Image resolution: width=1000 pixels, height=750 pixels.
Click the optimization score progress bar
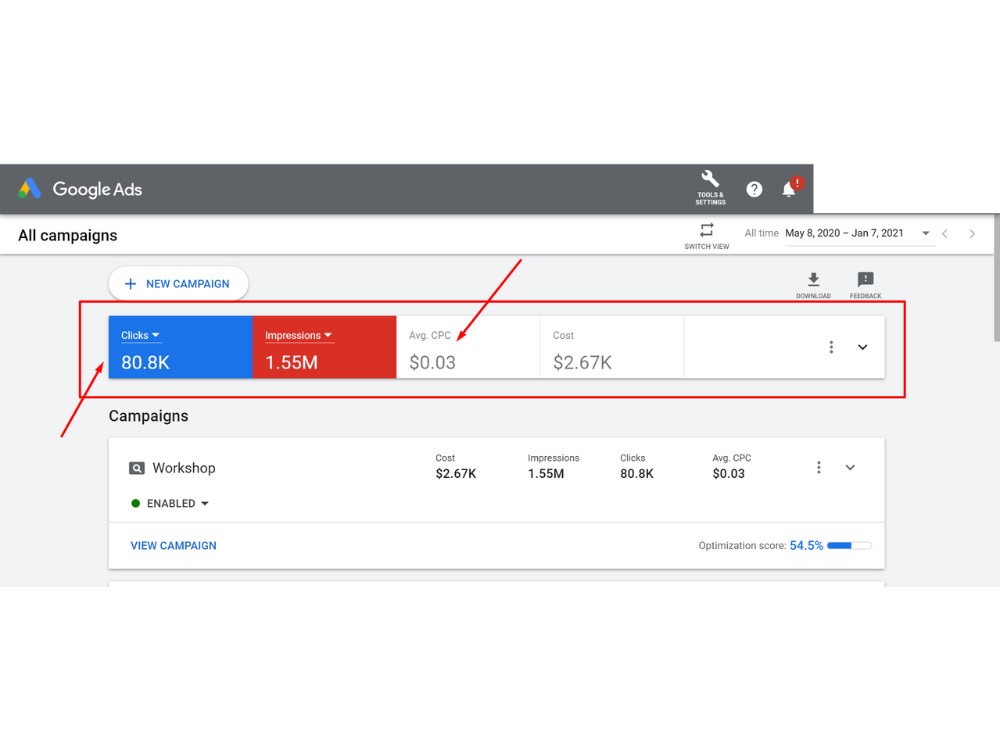click(x=849, y=545)
